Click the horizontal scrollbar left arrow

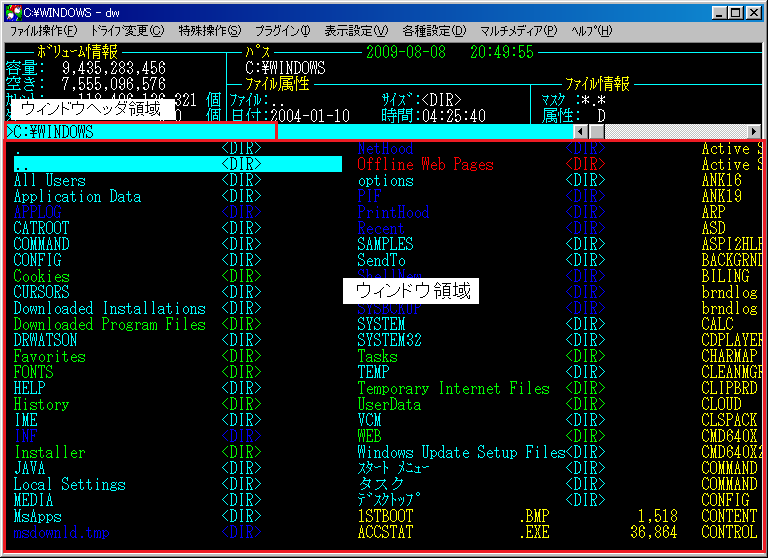[581, 131]
